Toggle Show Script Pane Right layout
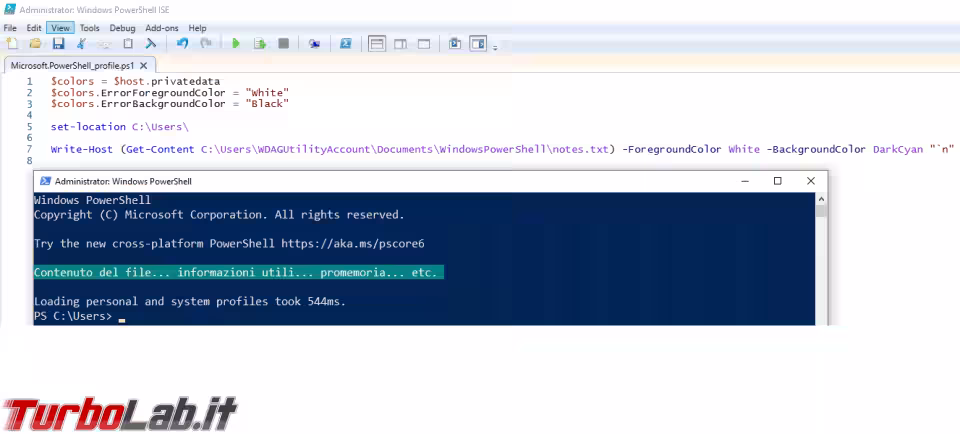Screen dimensions: 960x434 (400, 44)
